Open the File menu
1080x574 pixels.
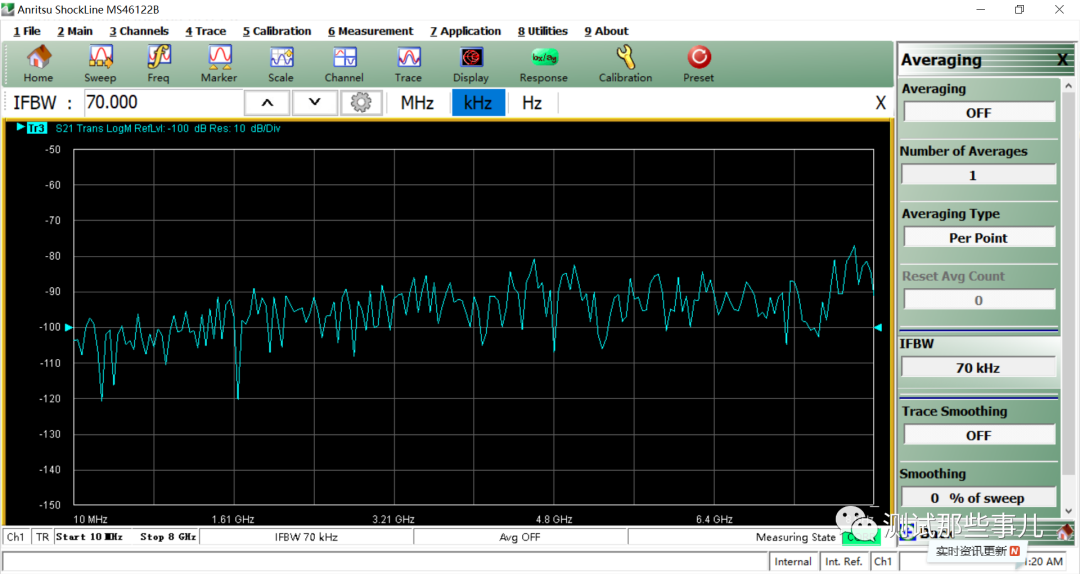(27, 31)
